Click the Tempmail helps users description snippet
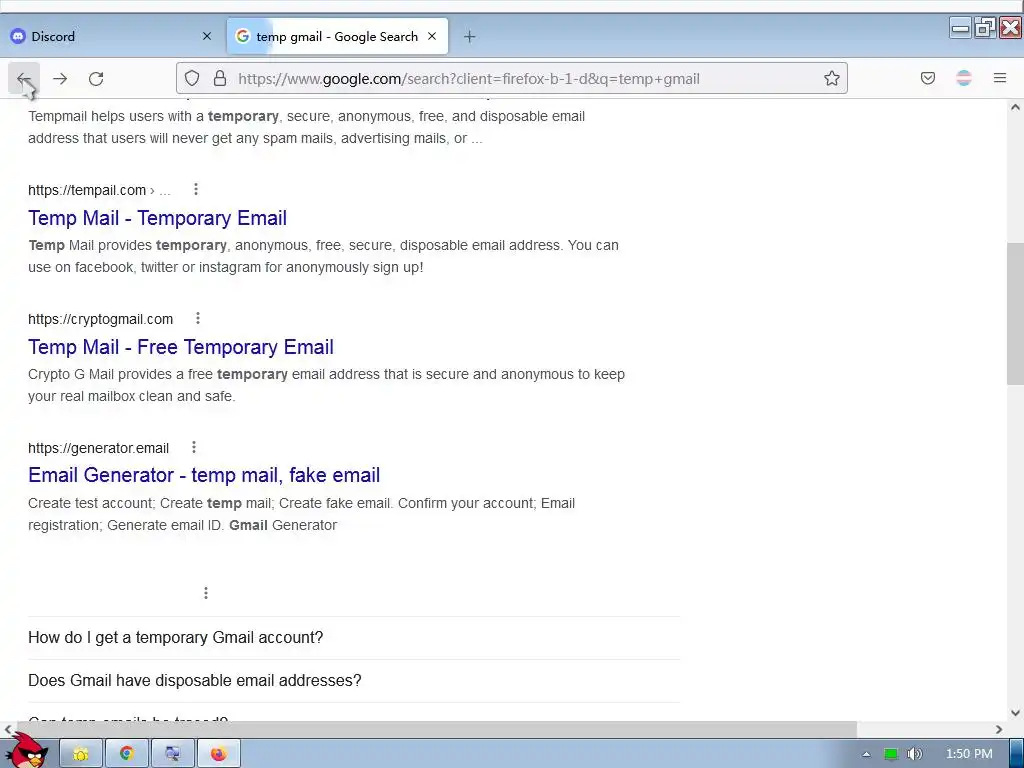Viewport: 1024px width, 768px height. 306,127
